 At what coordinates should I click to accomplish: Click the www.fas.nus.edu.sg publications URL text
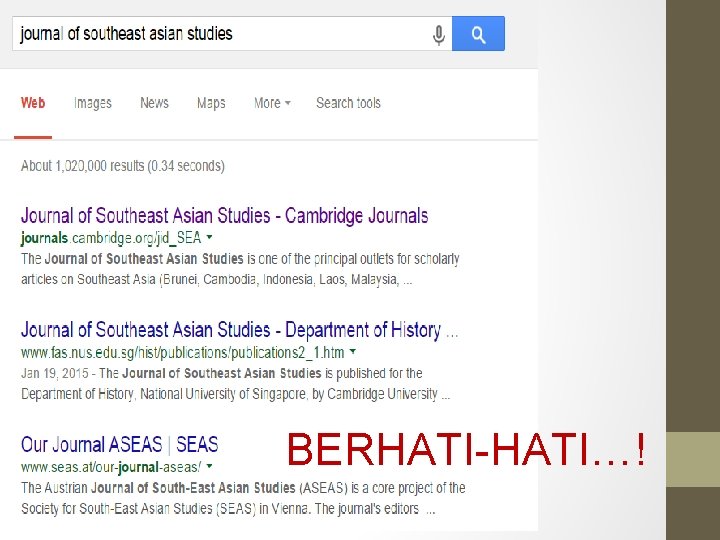click(x=182, y=353)
